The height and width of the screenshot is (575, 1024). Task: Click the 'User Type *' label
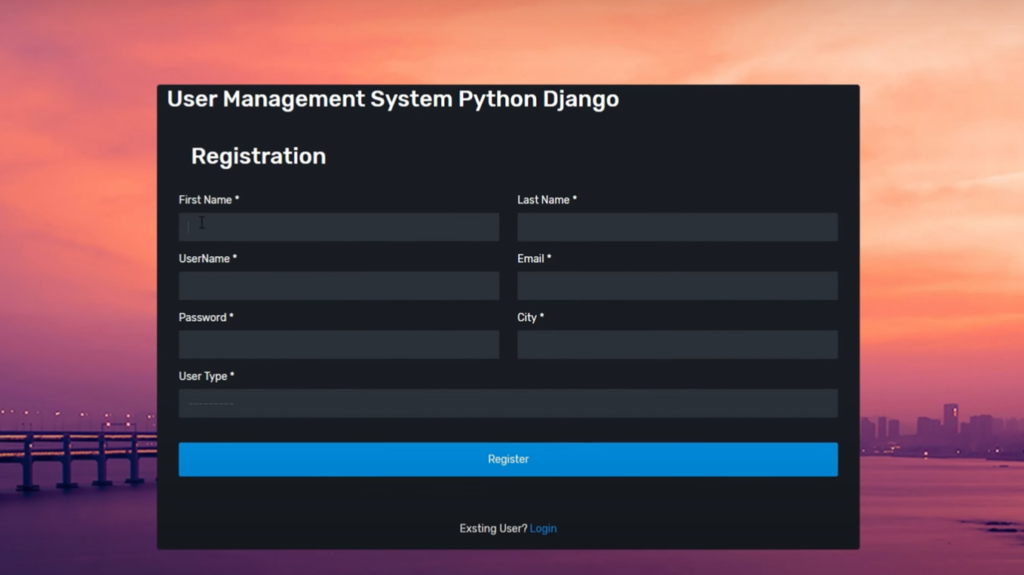pyautogui.click(x=206, y=376)
